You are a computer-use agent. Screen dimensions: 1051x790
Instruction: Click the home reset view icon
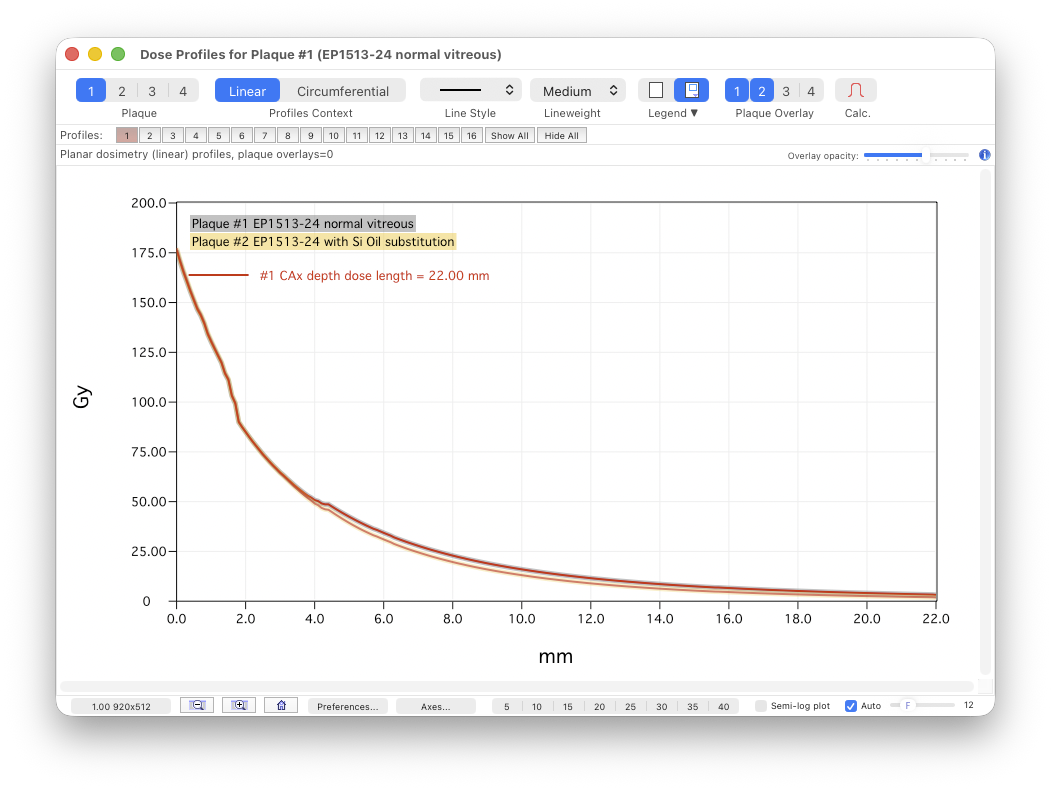[281, 705]
